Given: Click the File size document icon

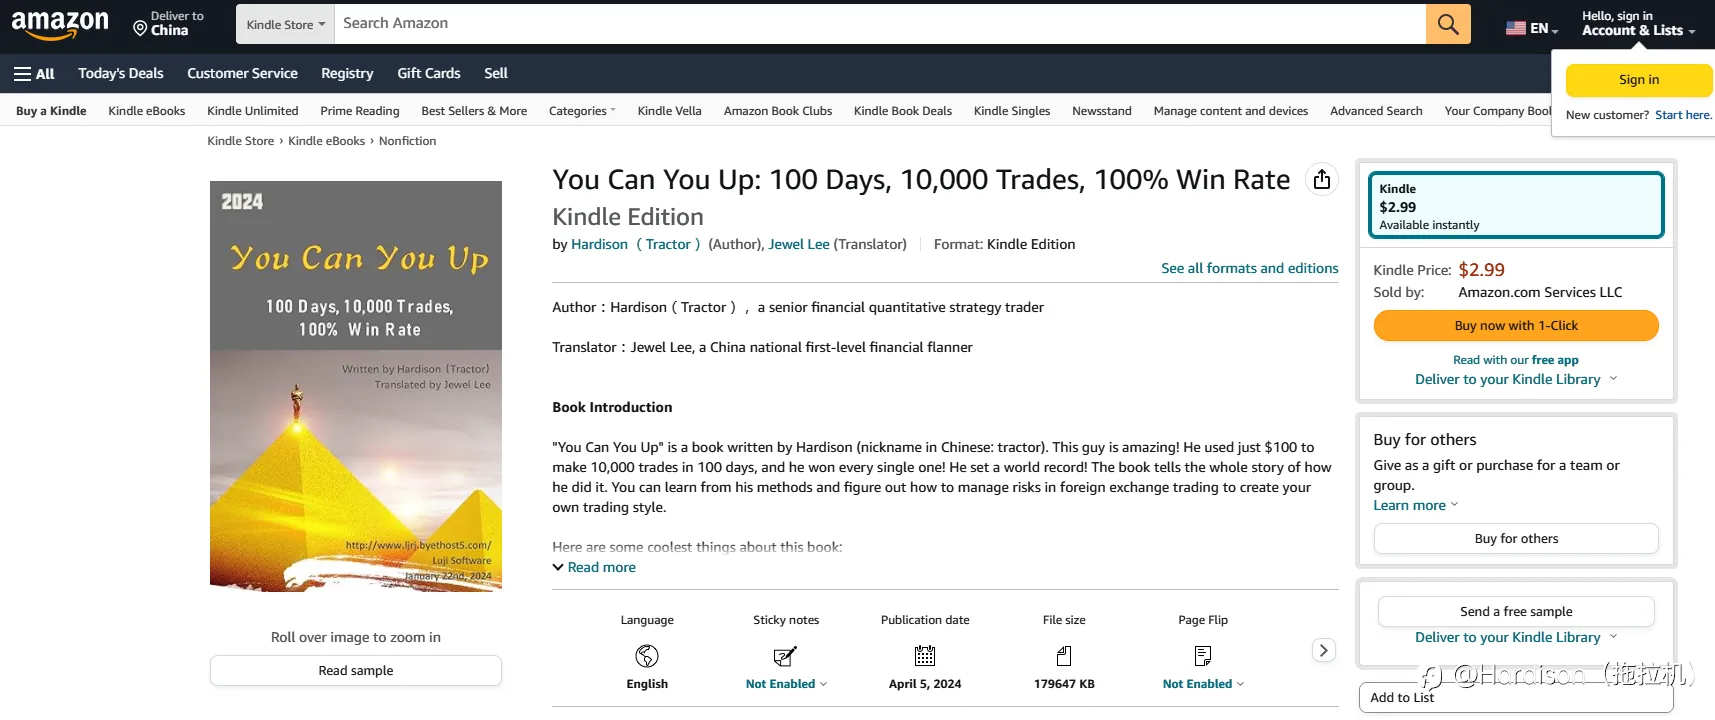Looking at the screenshot, I should [1064, 656].
